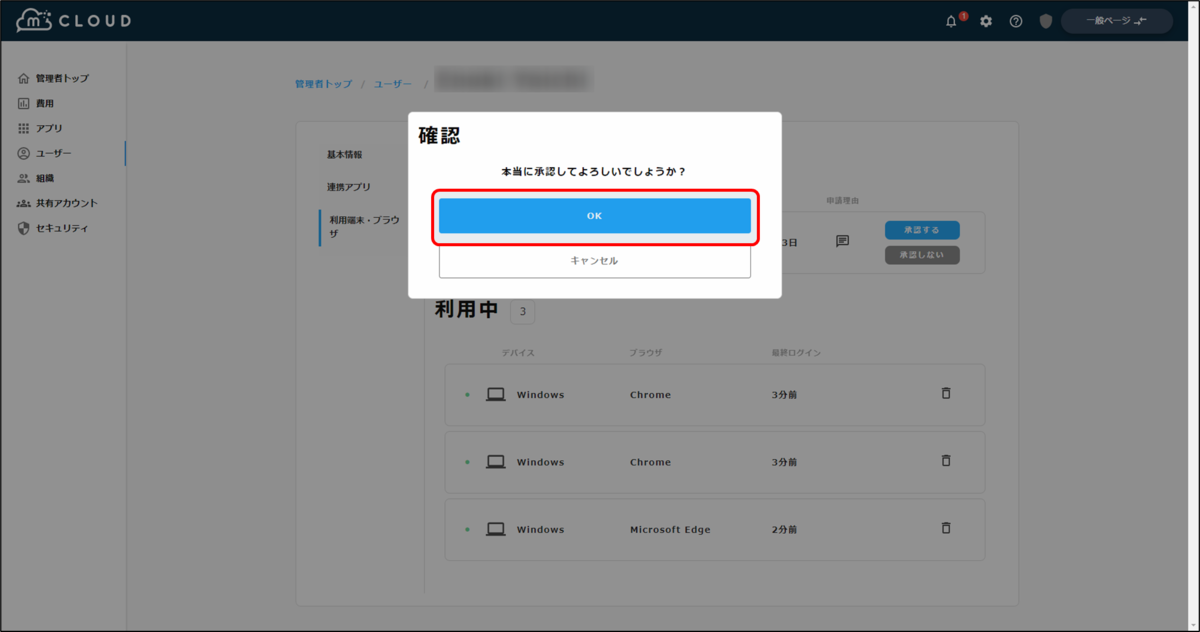The height and width of the screenshot is (632, 1200).
Task: Delete the first Windows Chrome device
Action: pos(946,393)
